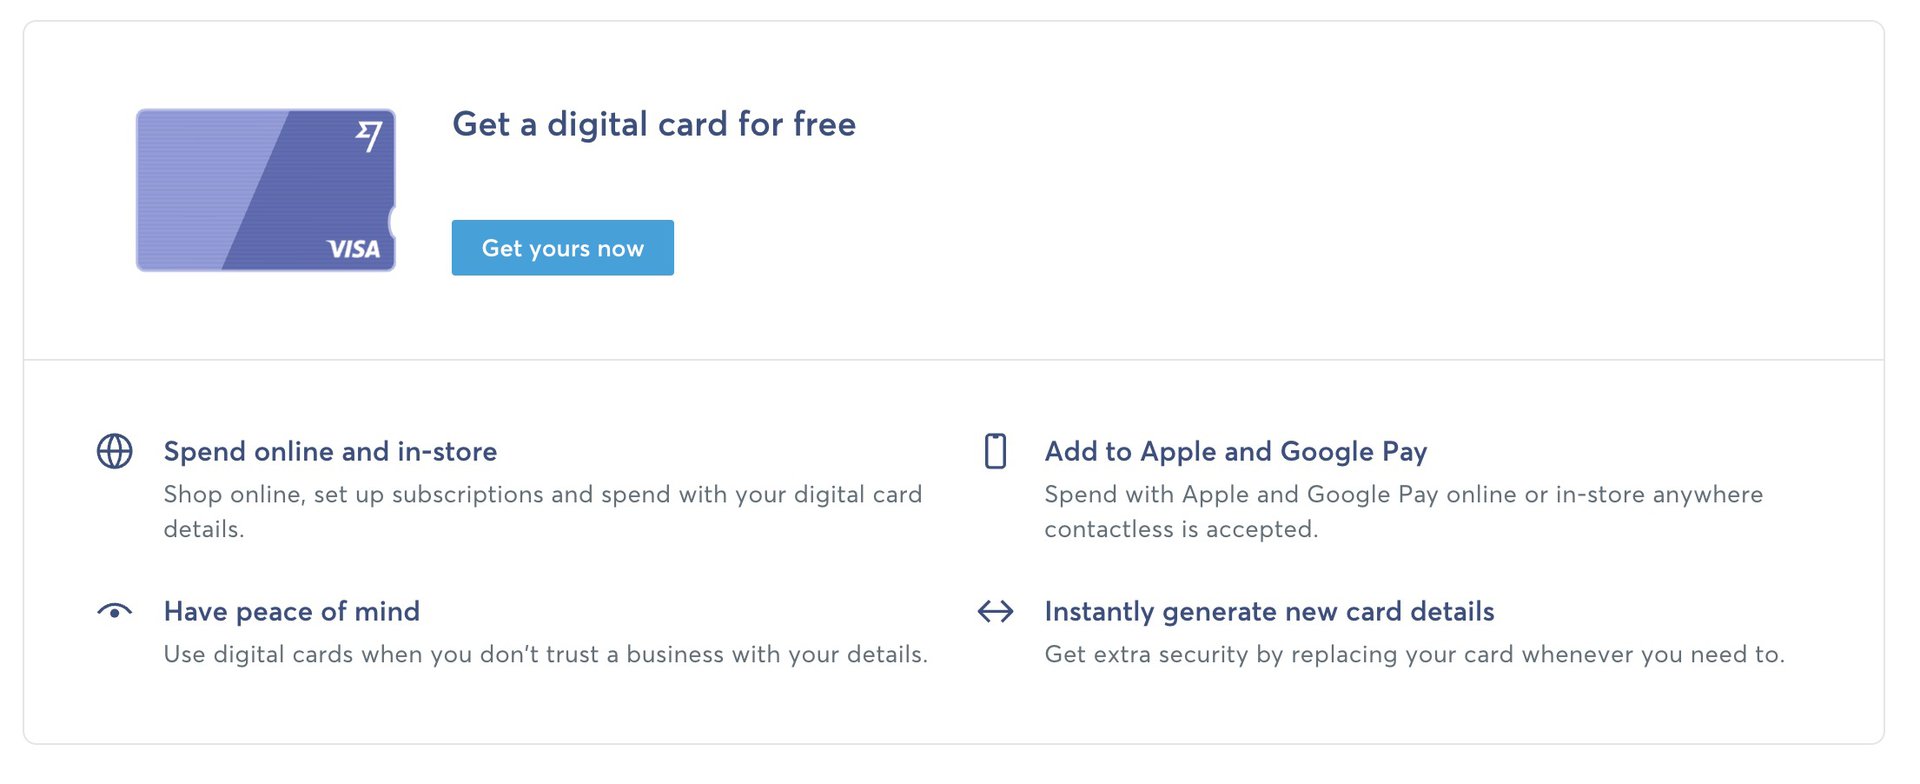This screenshot has height=784, width=1920.
Task: Click the Have peace of mind heading
Action: tap(291, 611)
